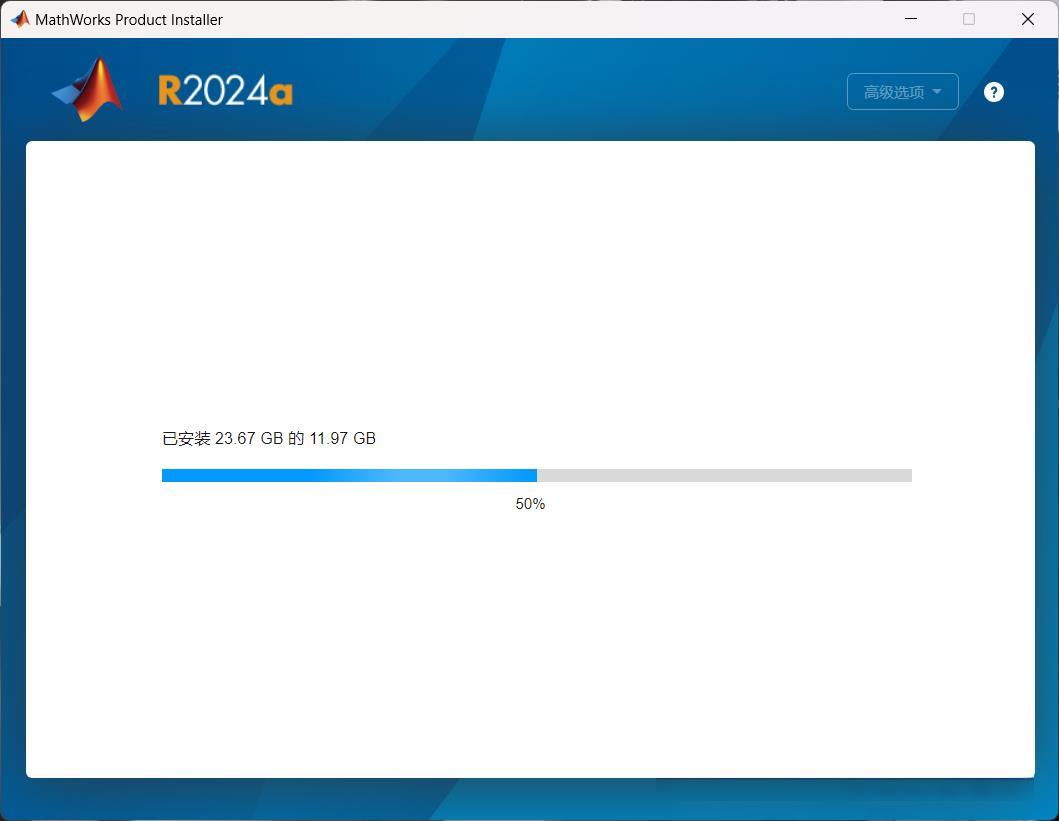
Task: Click the 11.97 GB installed size value
Action: pos(342,438)
